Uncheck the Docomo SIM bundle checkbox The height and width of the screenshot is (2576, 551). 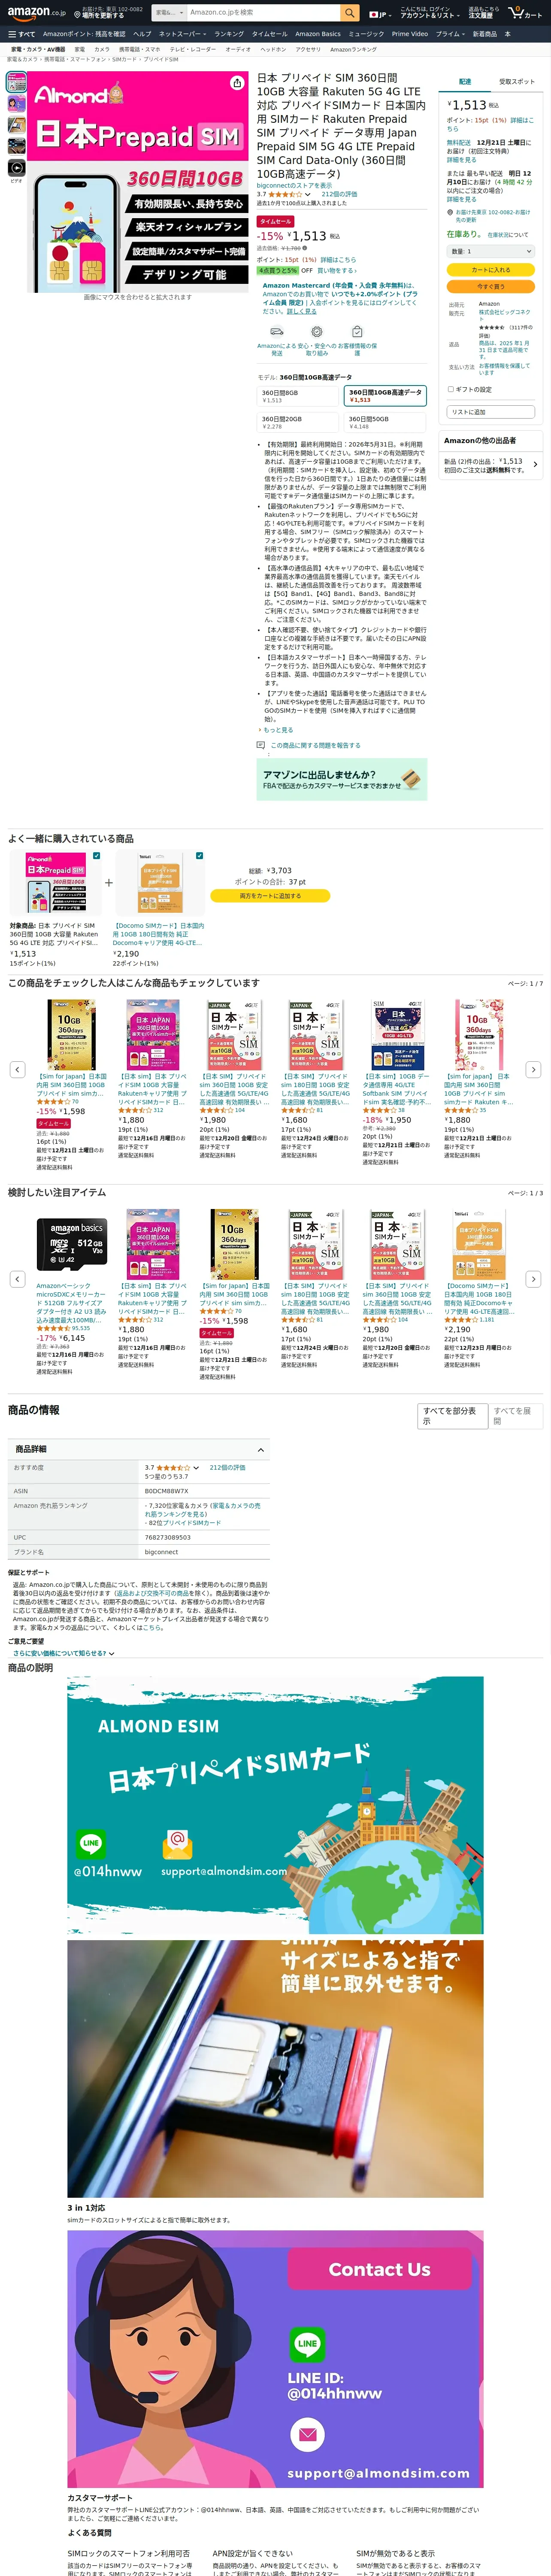199,856
